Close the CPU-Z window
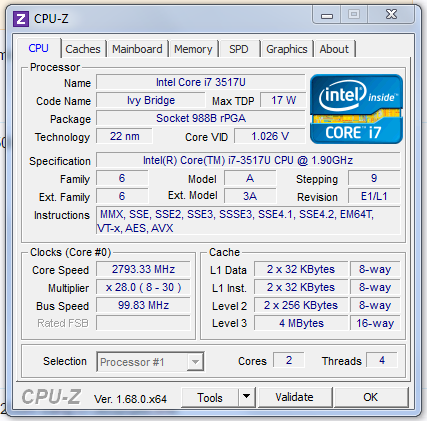The width and height of the screenshot is (427, 421). (391, 15)
